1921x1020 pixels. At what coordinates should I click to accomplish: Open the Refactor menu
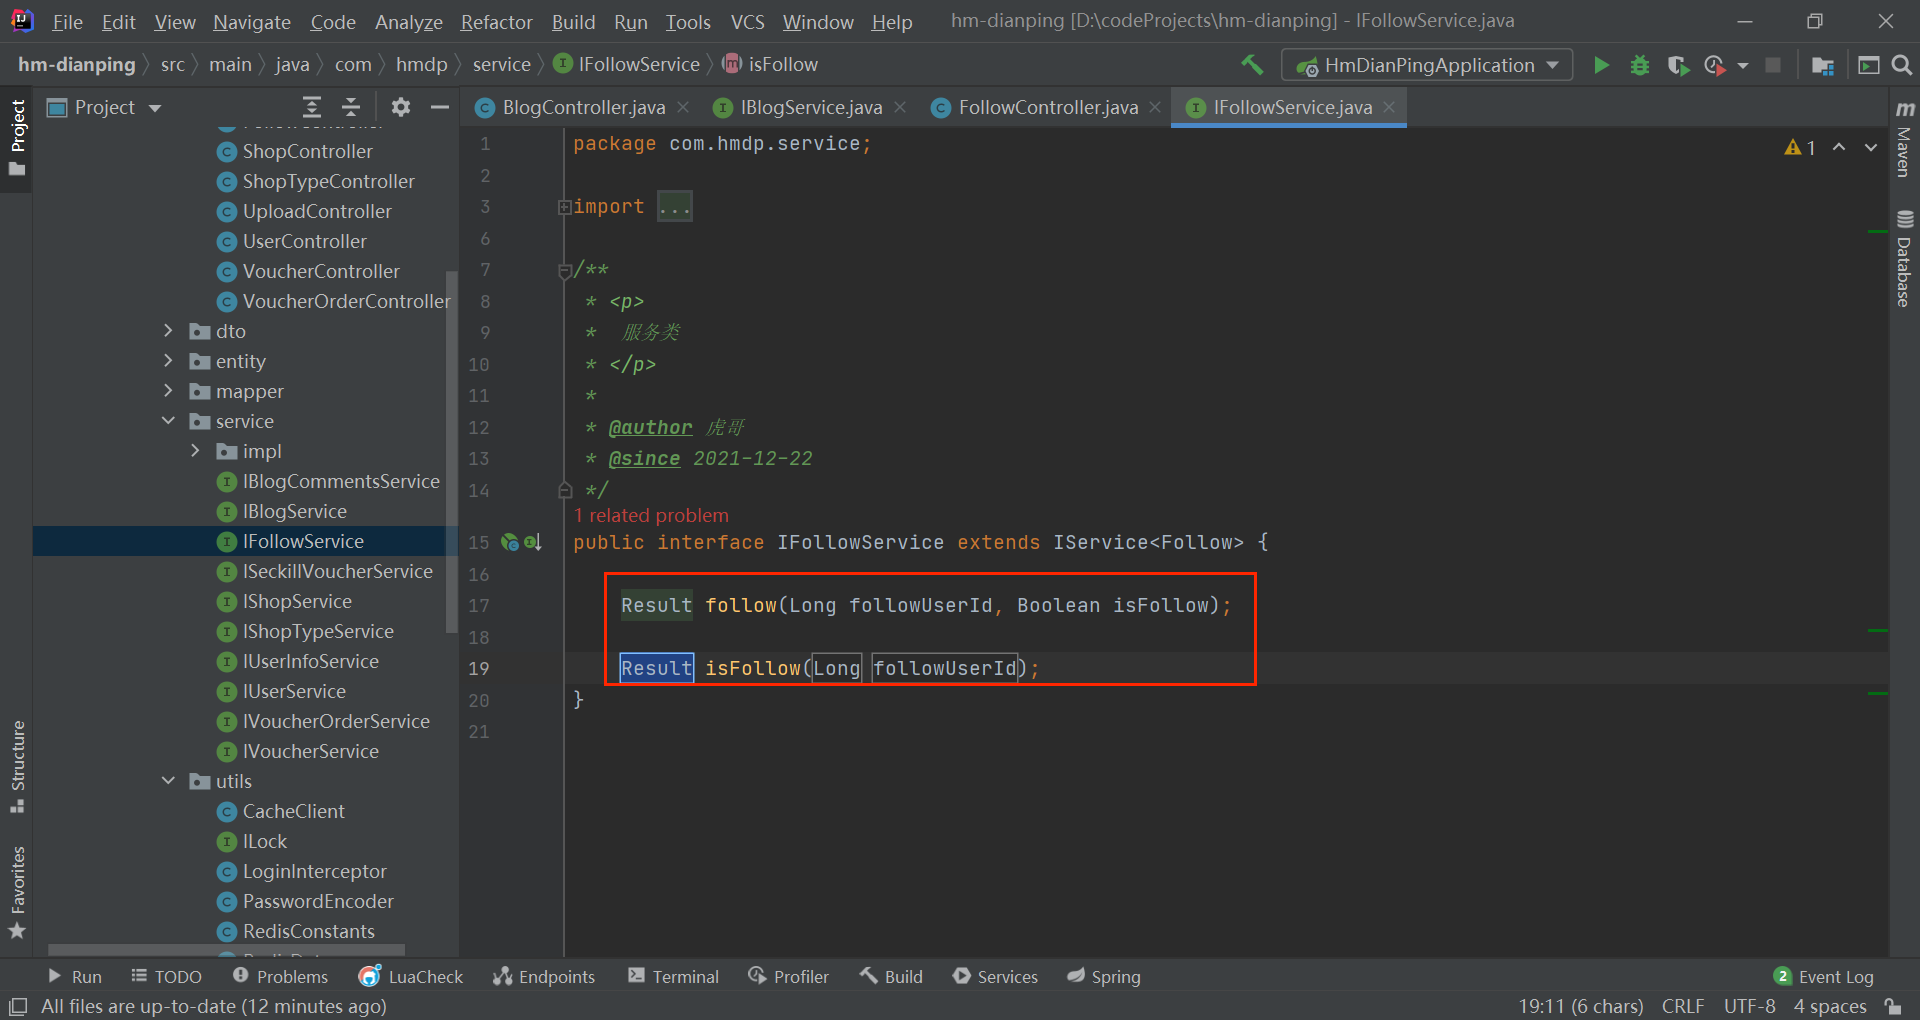tap(496, 22)
